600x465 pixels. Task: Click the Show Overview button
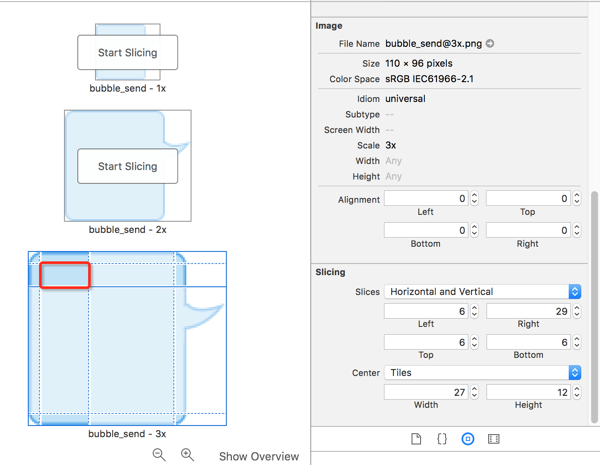click(x=259, y=456)
